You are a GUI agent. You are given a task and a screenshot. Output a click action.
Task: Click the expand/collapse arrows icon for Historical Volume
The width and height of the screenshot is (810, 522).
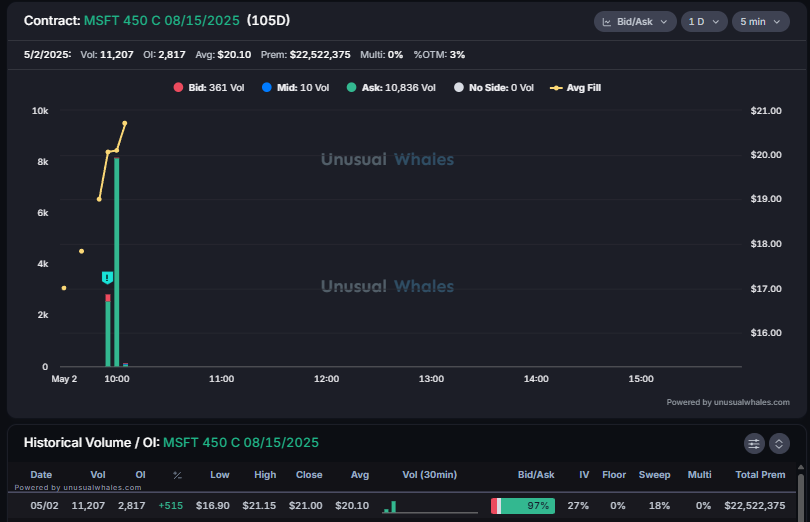(x=779, y=443)
